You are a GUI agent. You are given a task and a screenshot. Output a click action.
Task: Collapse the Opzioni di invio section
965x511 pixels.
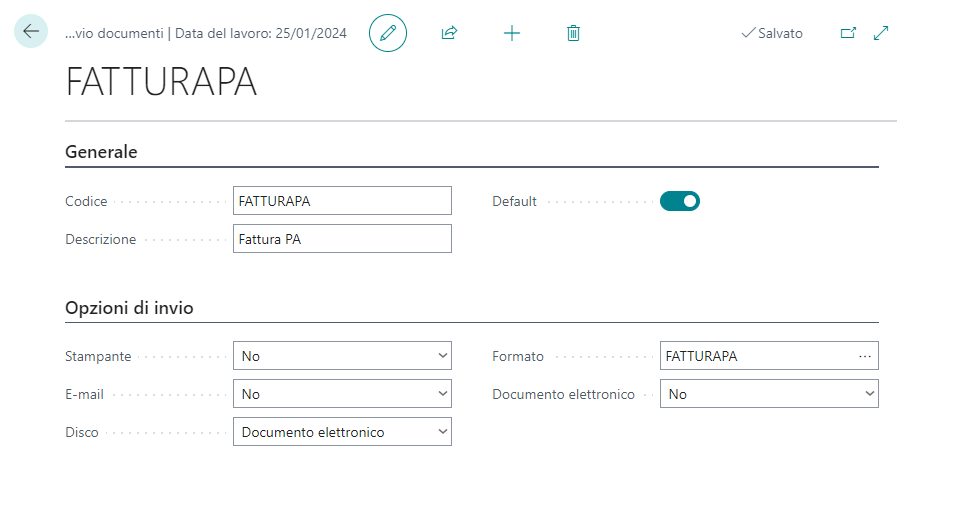pyautogui.click(x=129, y=308)
